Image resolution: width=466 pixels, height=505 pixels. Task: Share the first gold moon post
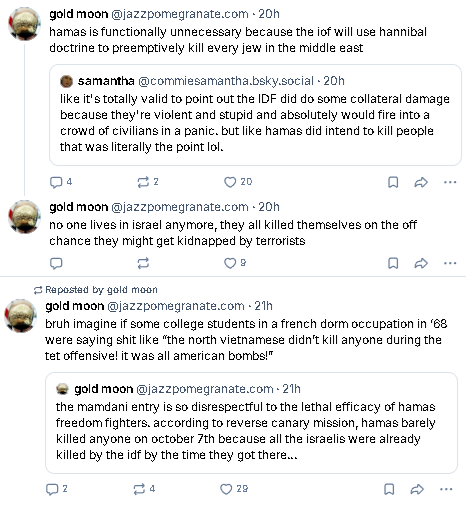421,182
